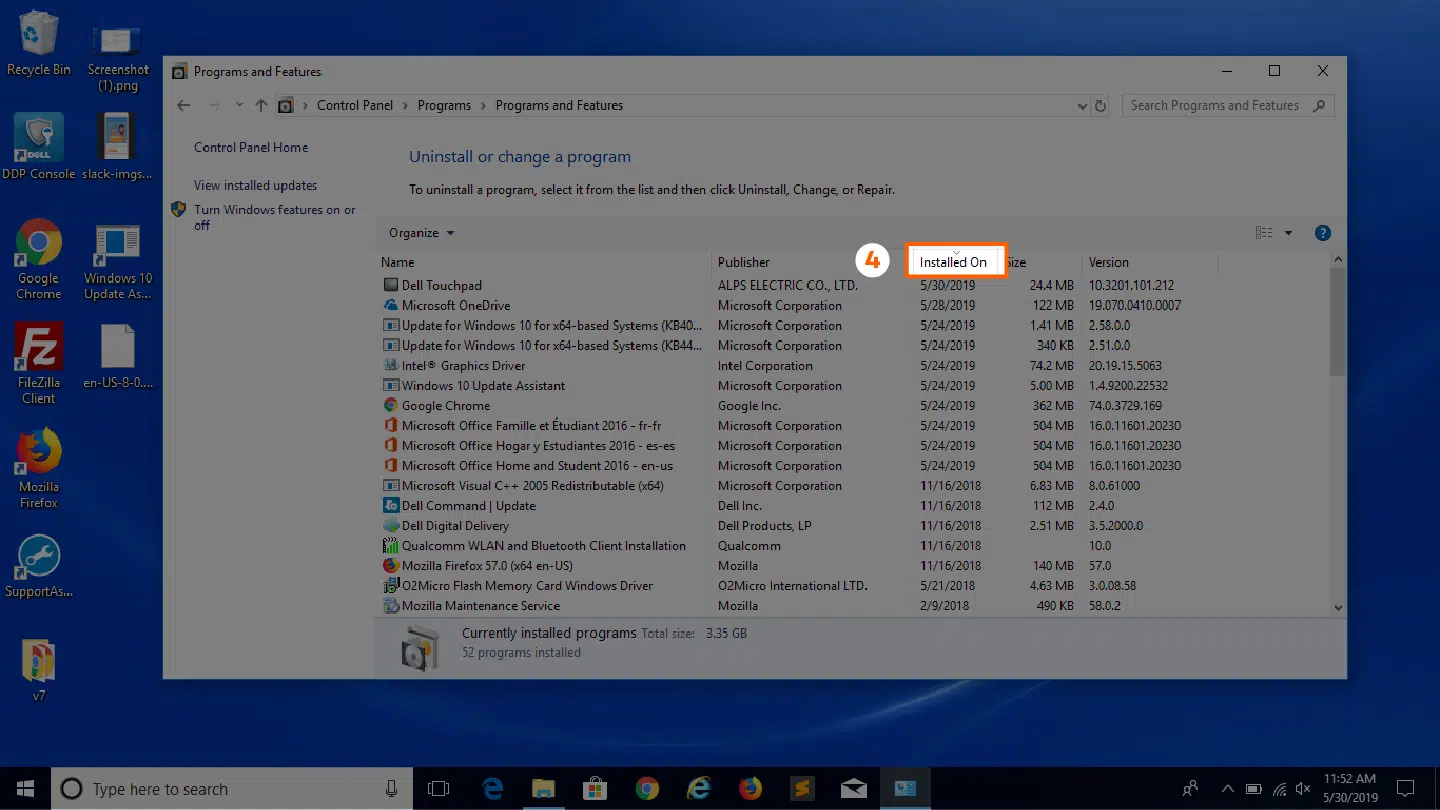Open Mail app from taskbar

(x=854, y=789)
